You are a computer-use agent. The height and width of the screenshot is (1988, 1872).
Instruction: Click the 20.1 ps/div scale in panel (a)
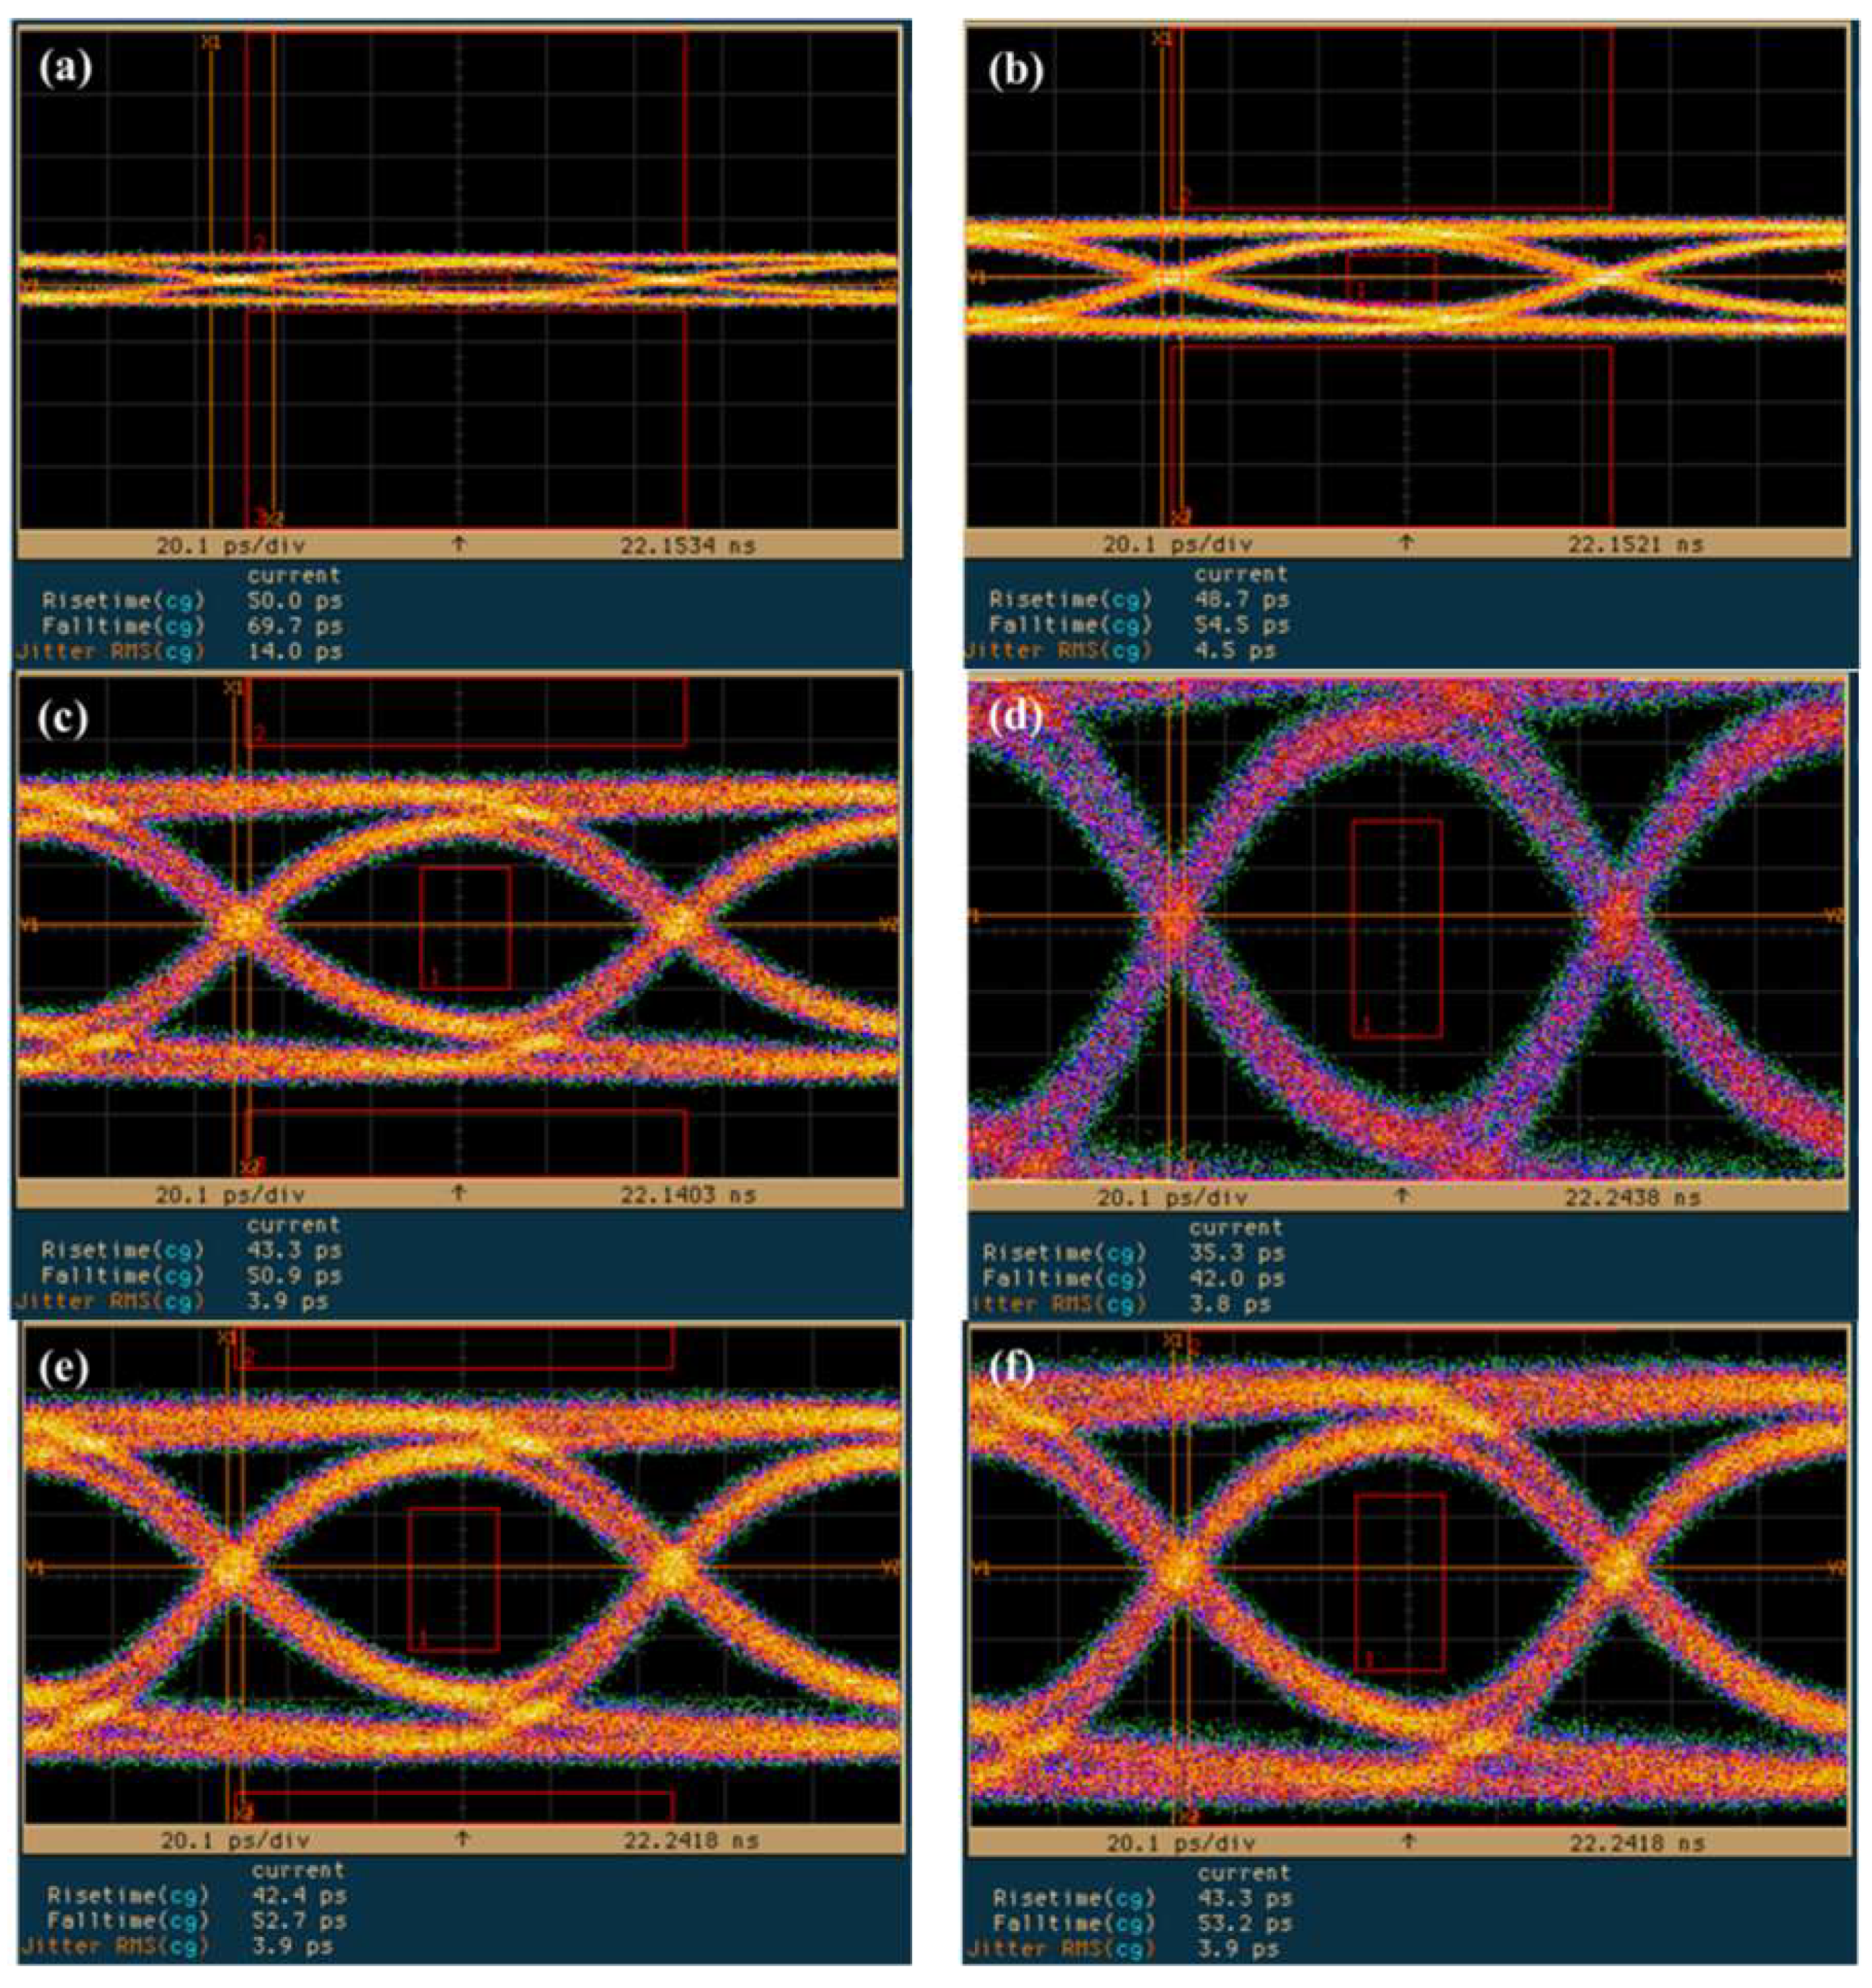pos(230,545)
